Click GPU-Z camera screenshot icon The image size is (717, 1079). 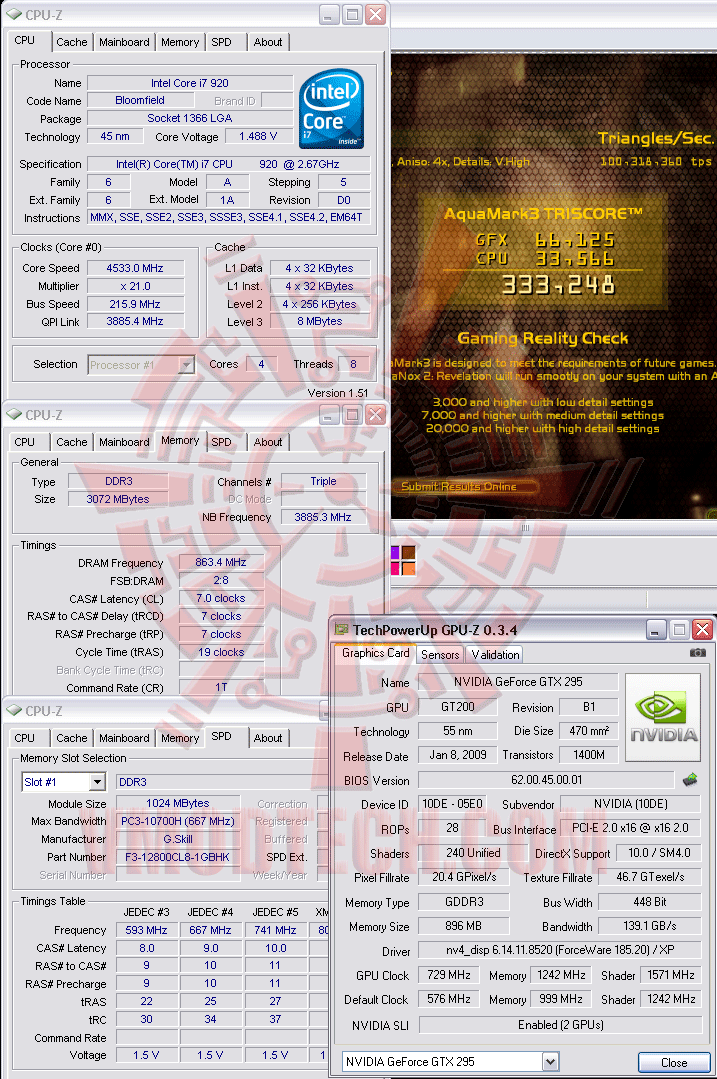click(x=698, y=652)
